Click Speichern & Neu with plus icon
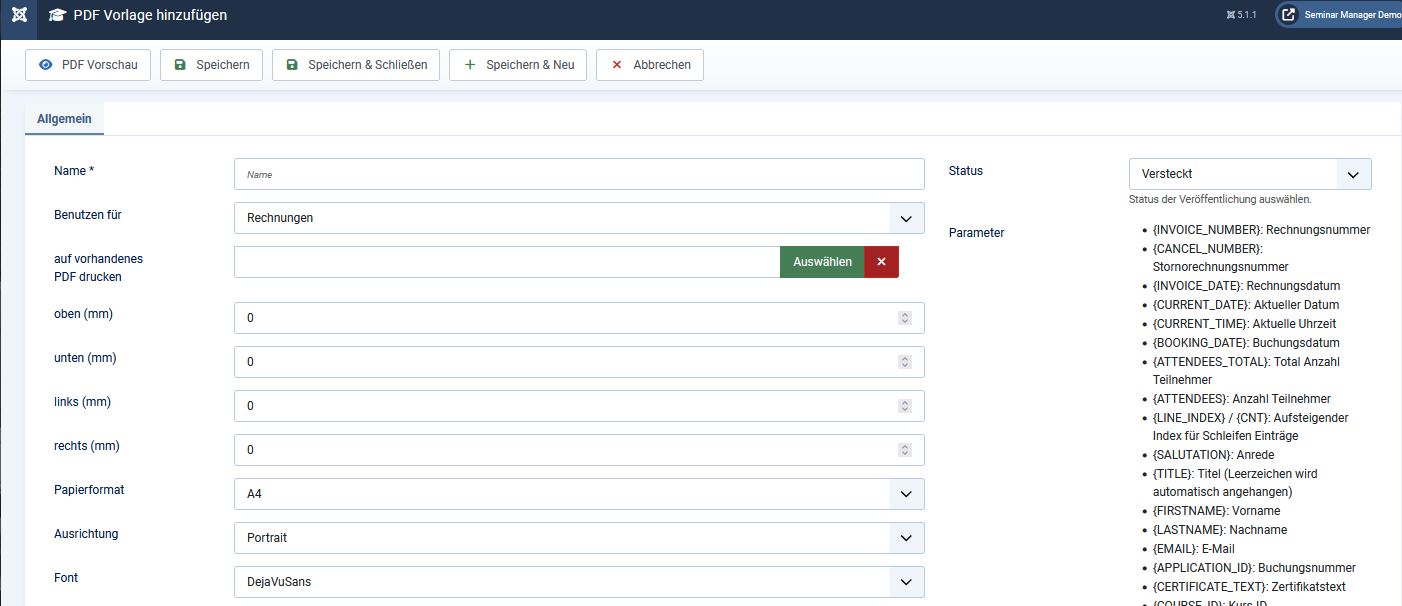Image resolution: width=1402 pixels, height=606 pixels. pos(517,65)
